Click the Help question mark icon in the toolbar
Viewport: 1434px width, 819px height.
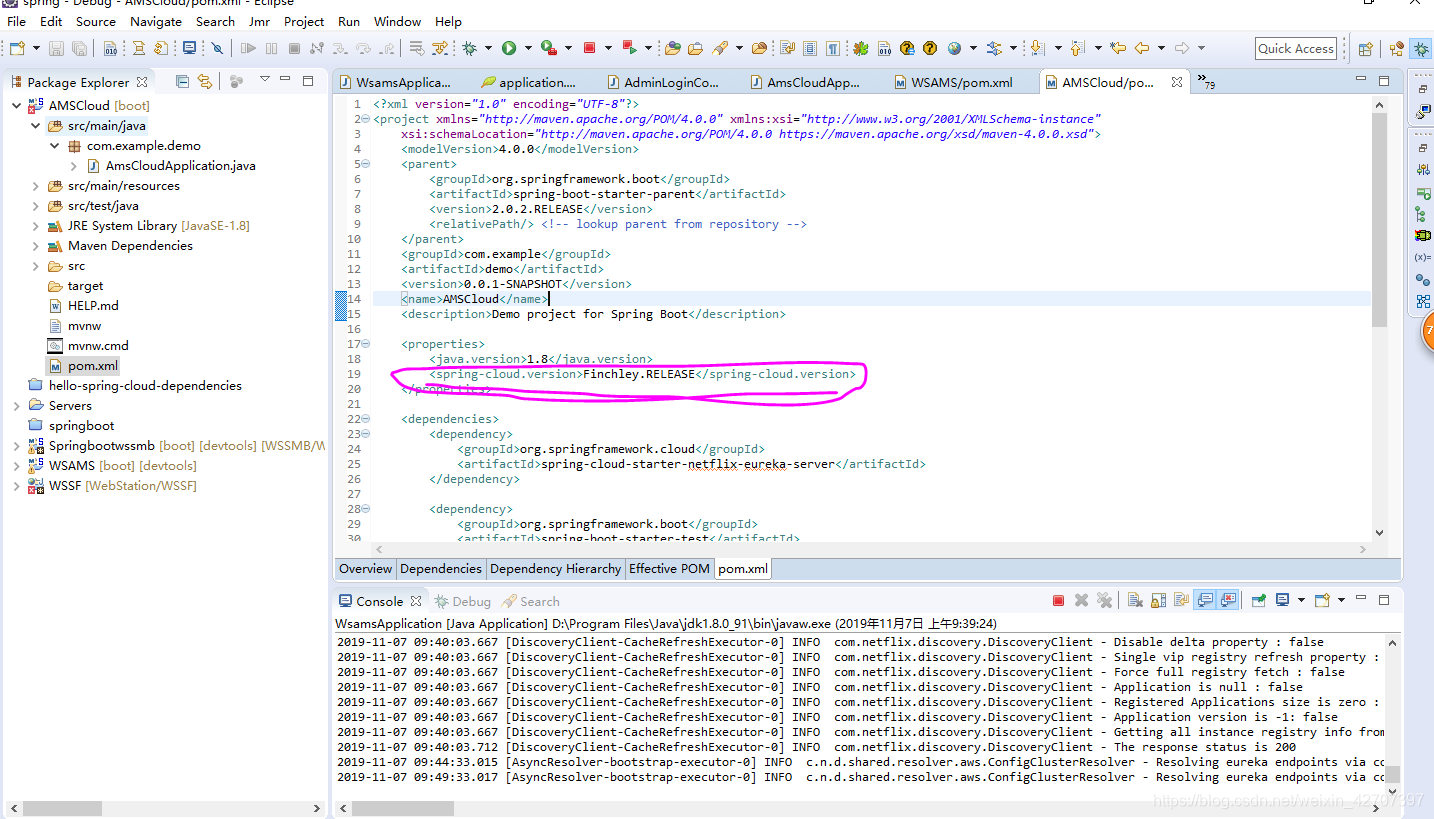pyautogui.click(x=930, y=48)
